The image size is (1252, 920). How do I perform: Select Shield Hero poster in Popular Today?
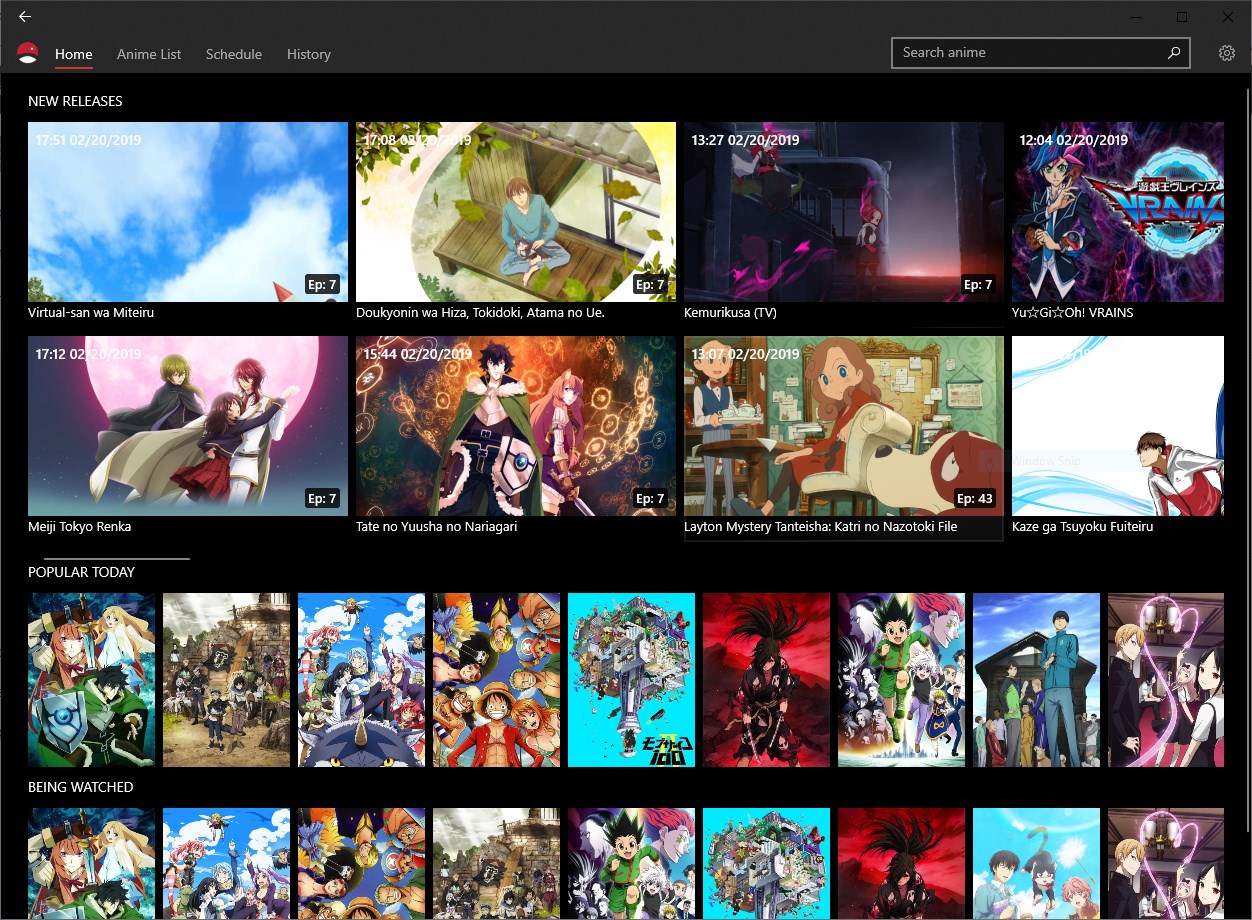[91, 680]
